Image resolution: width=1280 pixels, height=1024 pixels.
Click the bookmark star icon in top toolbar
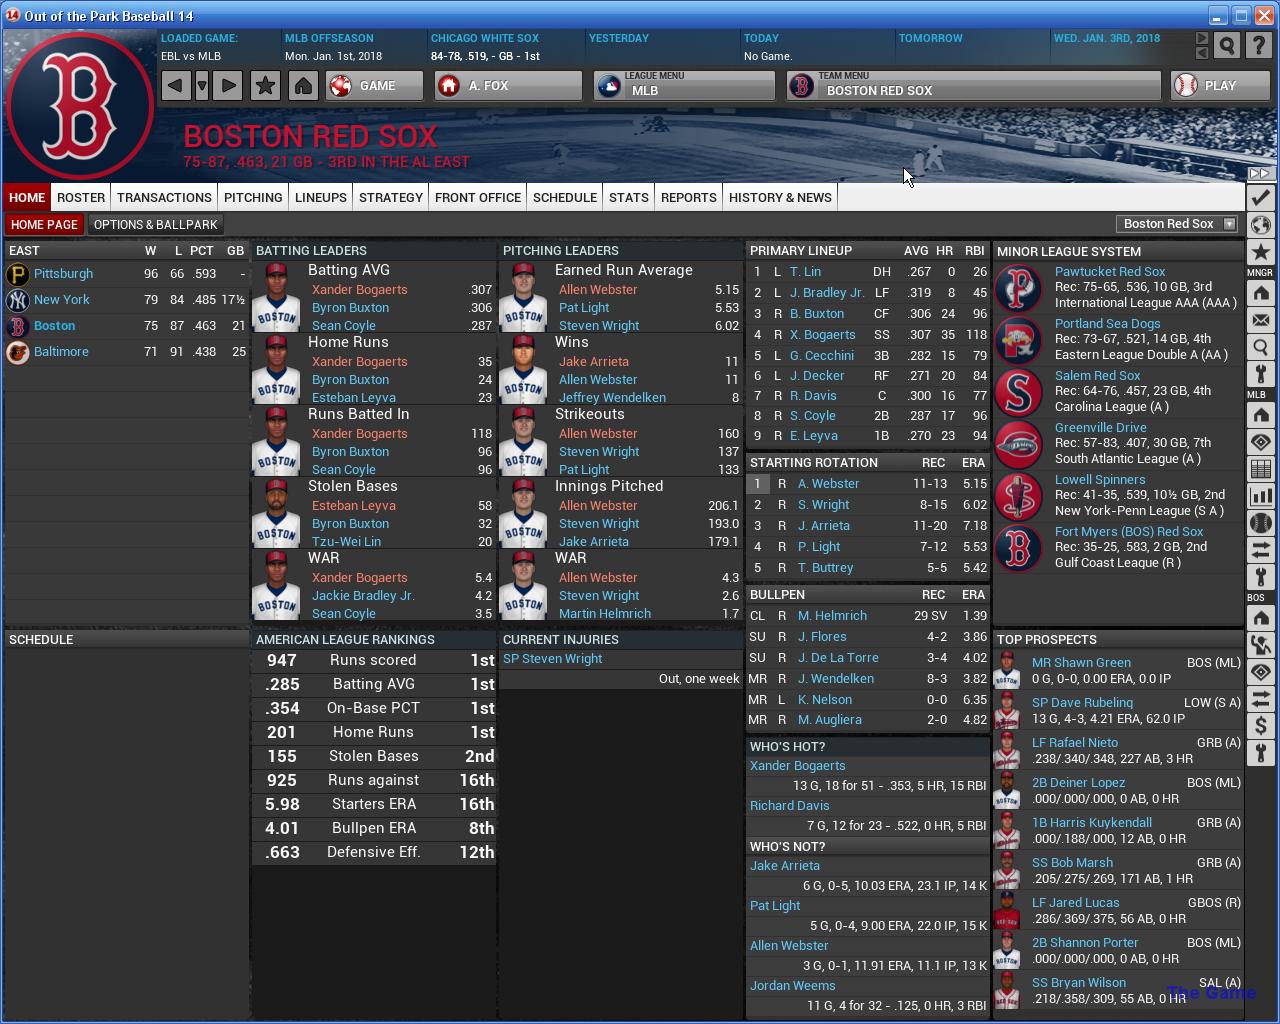point(265,86)
